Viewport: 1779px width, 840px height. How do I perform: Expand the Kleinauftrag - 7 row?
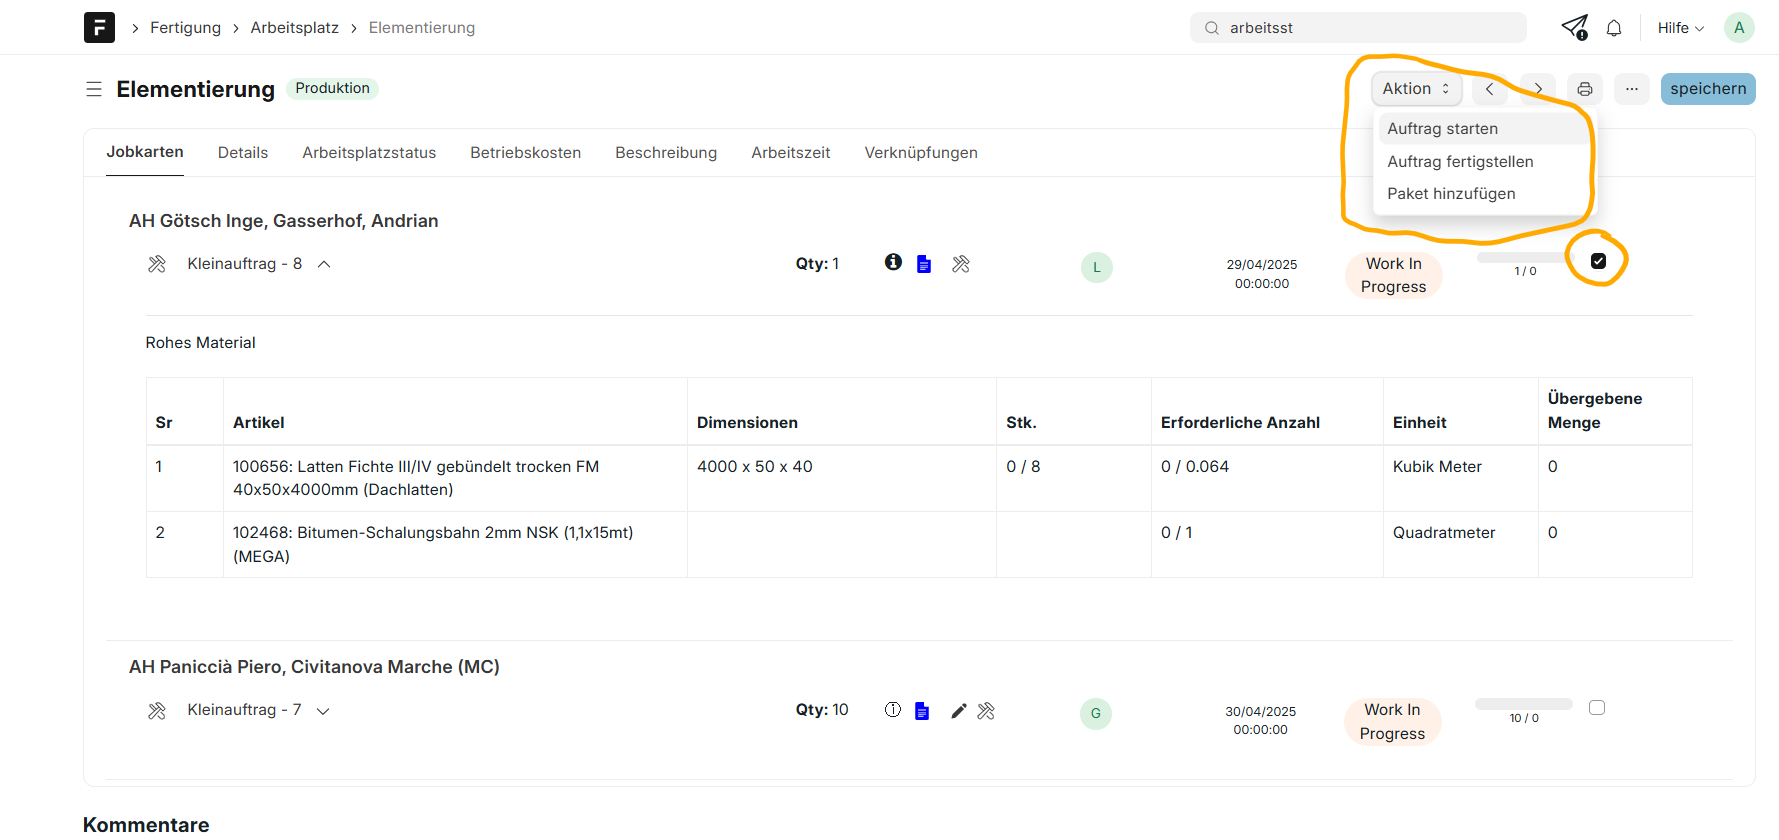coord(323,711)
